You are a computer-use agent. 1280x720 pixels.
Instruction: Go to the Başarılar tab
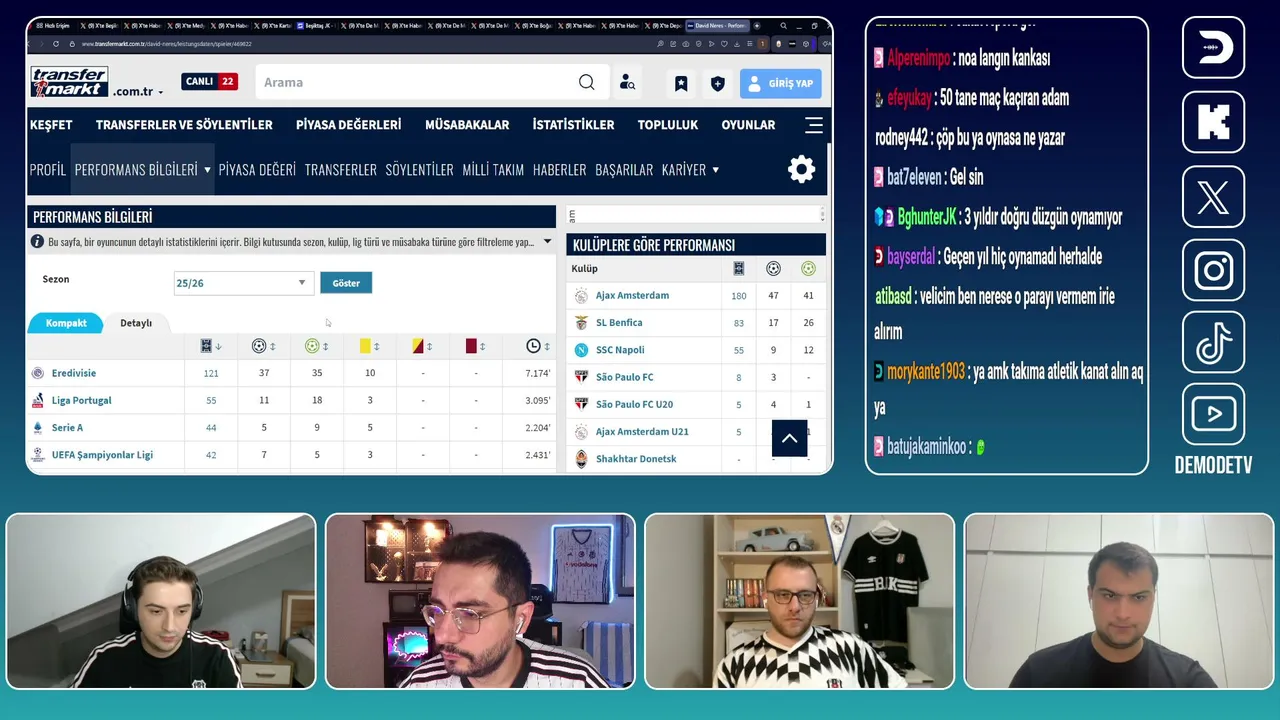[x=624, y=170]
